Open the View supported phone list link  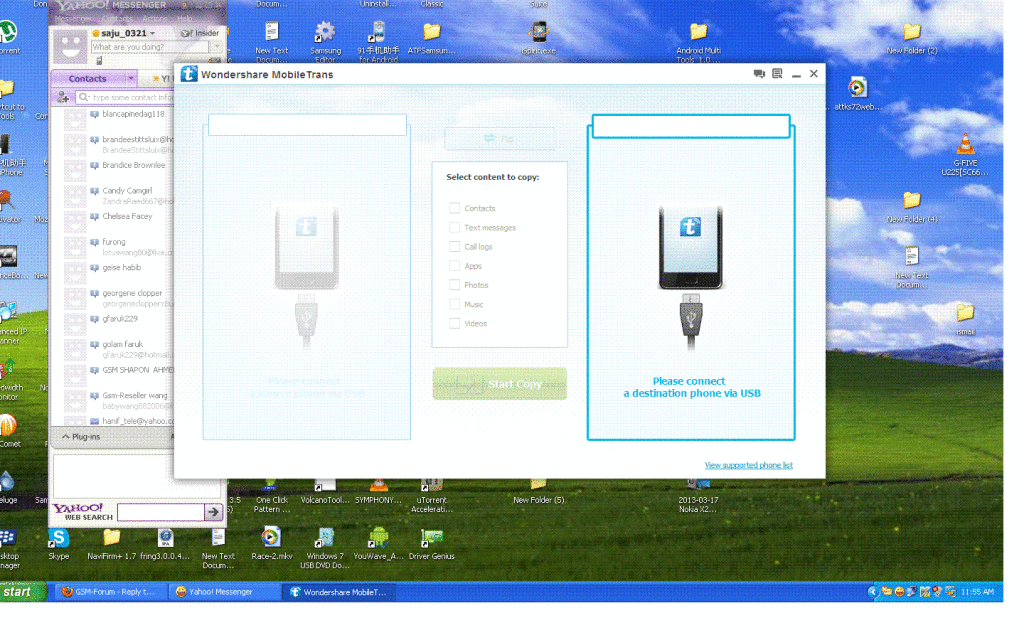(x=748, y=465)
